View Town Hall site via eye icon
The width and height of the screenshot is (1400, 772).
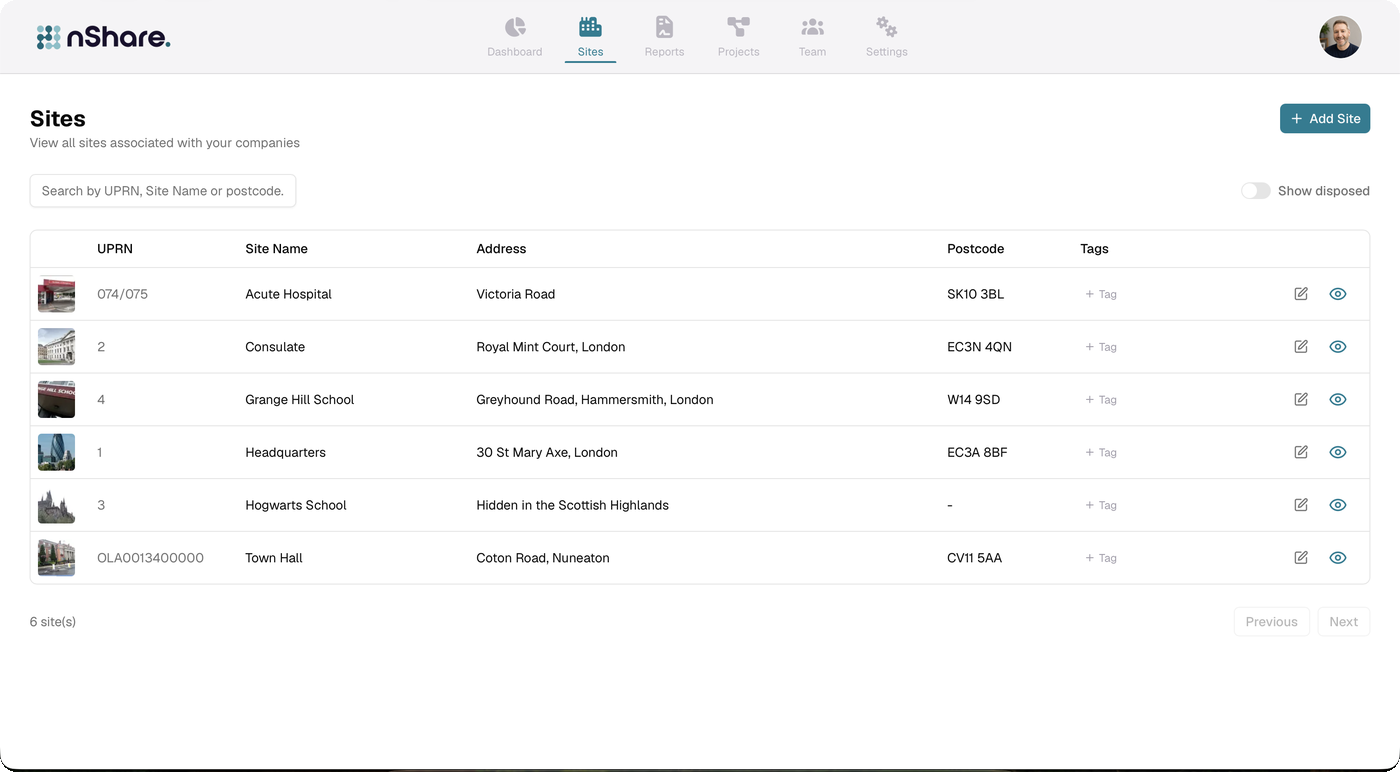(x=1338, y=558)
